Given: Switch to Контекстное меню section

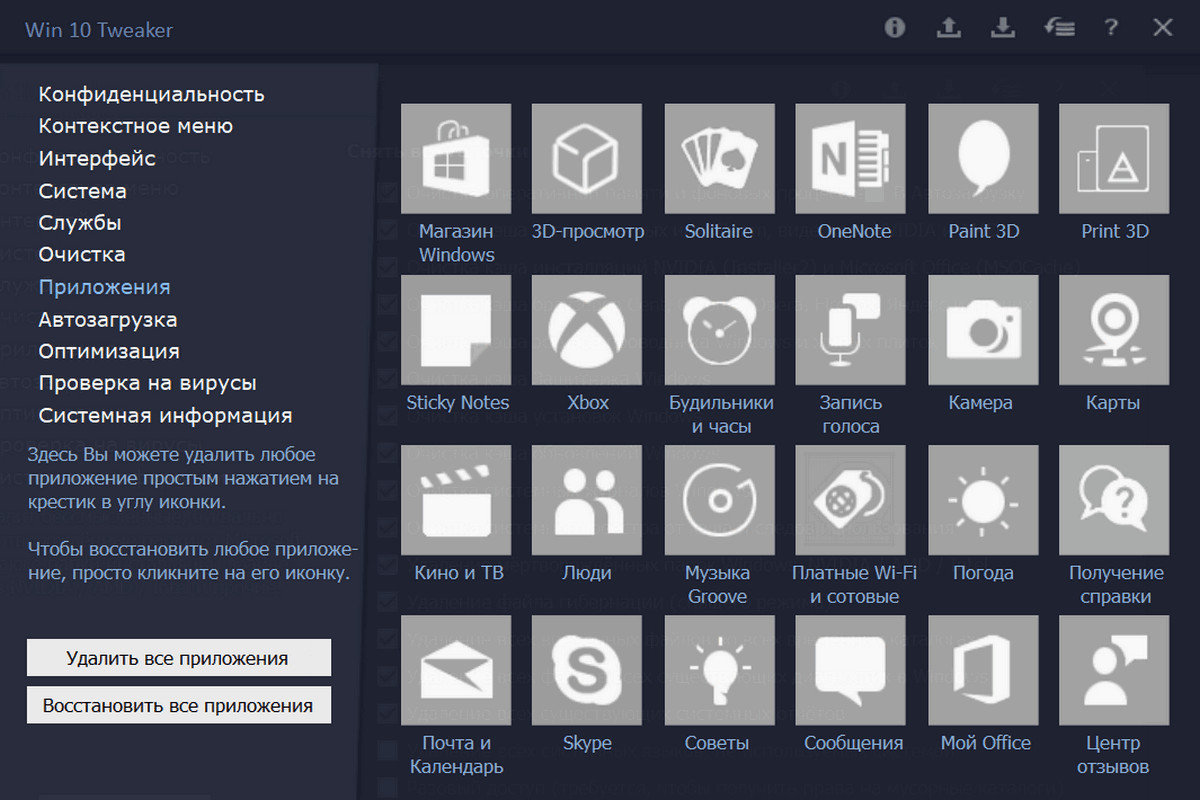Looking at the screenshot, I should pyautogui.click(x=136, y=126).
